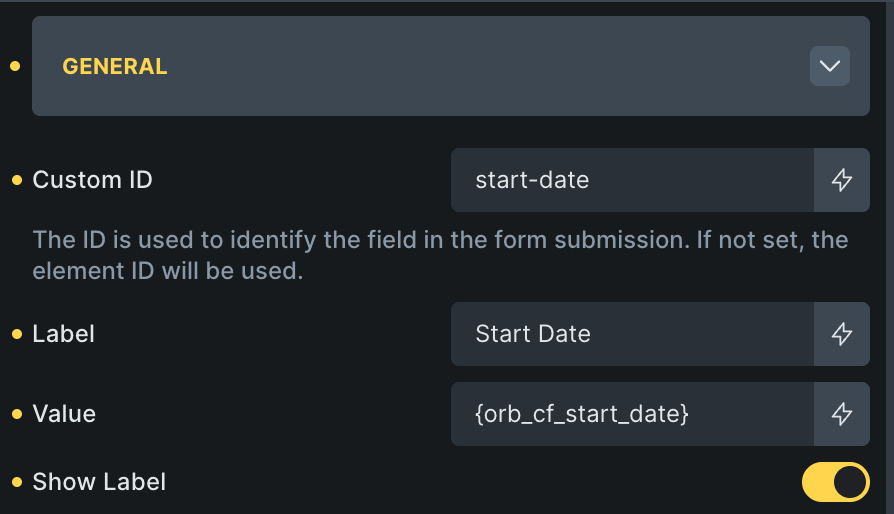Viewport: 894px width, 514px height.
Task: Click the Label setting name
Action: click(x=63, y=334)
